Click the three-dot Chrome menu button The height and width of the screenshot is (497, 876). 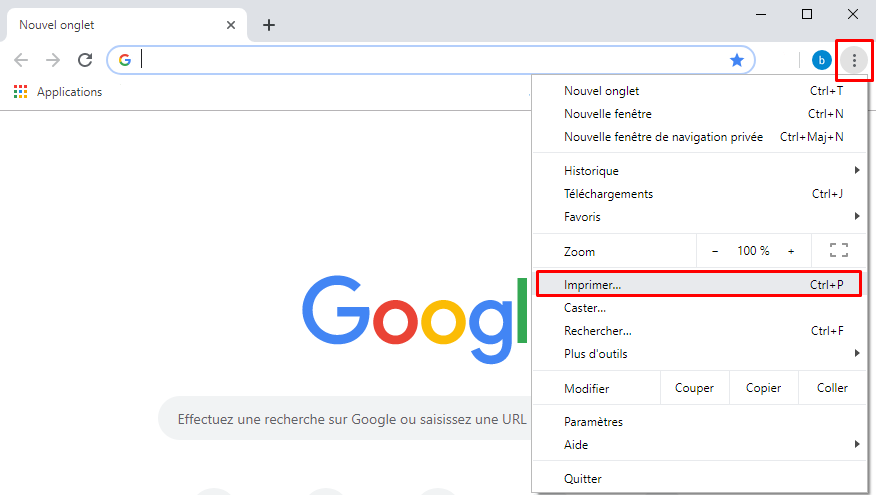tap(854, 60)
